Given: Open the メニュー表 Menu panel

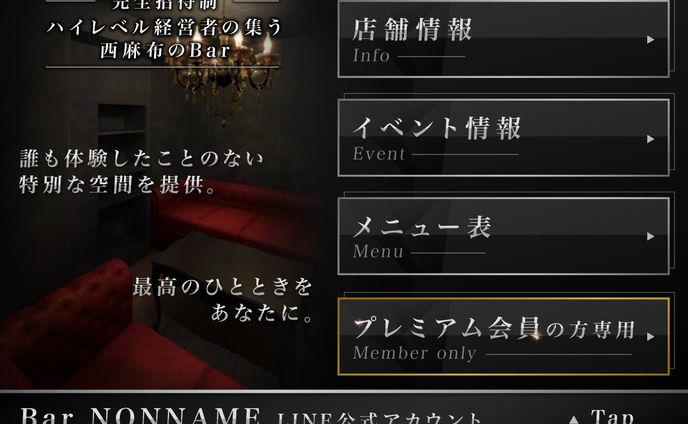Looking at the screenshot, I should (x=503, y=236).
